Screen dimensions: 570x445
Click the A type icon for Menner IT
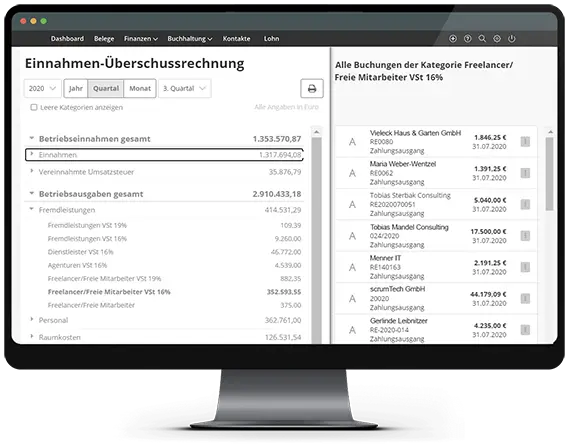352,267
